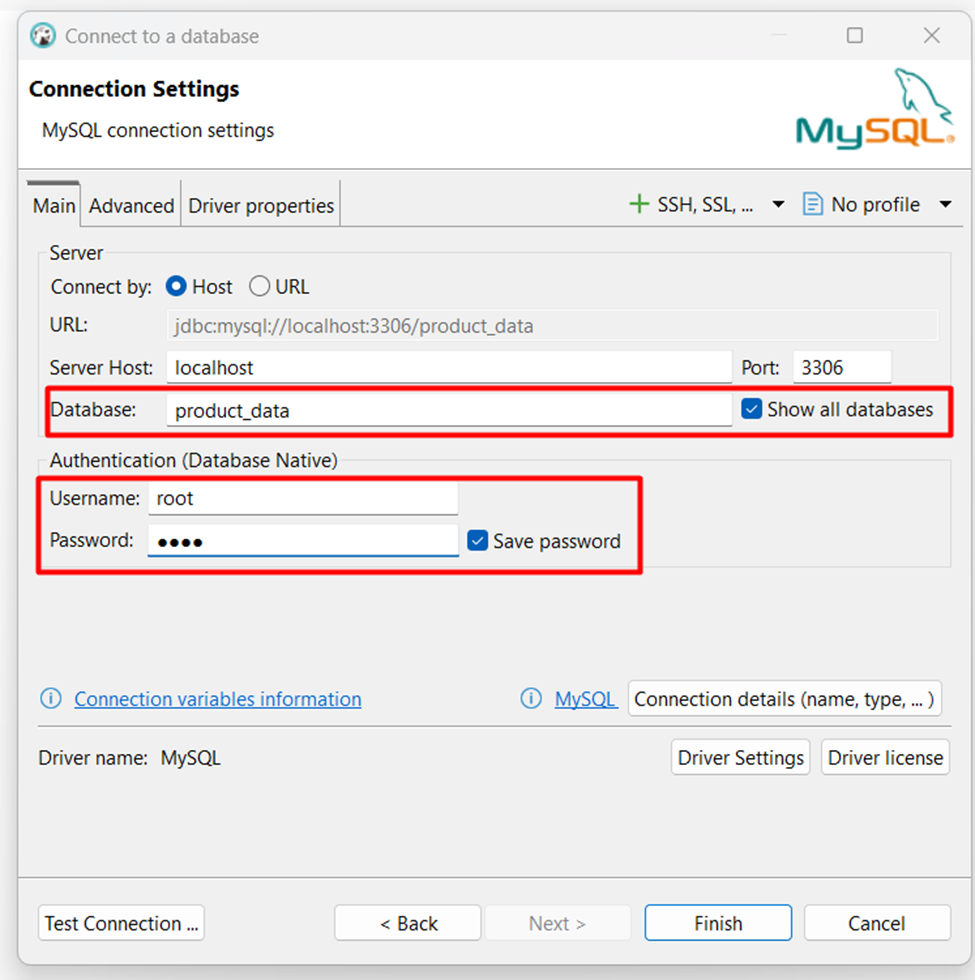Toggle Save password checkbox
975x980 pixels.
(x=478, y=540)
